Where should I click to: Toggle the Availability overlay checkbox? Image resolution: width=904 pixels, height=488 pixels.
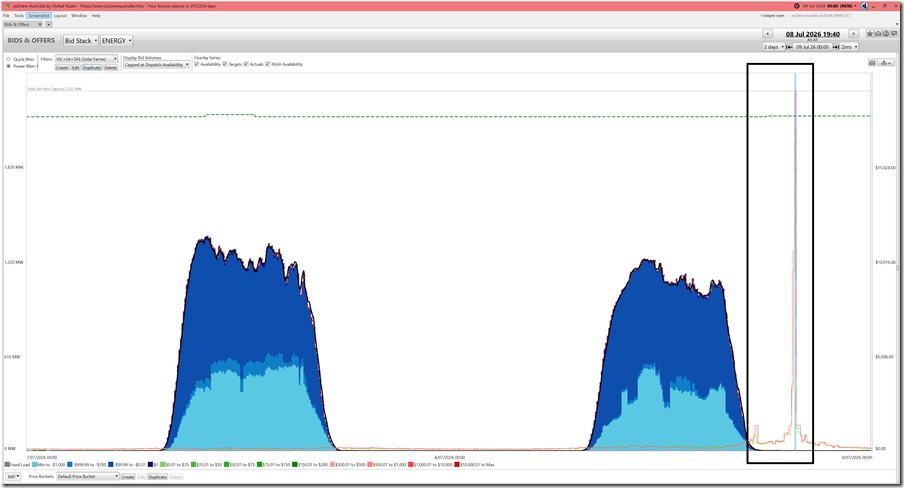click(197, 64)
